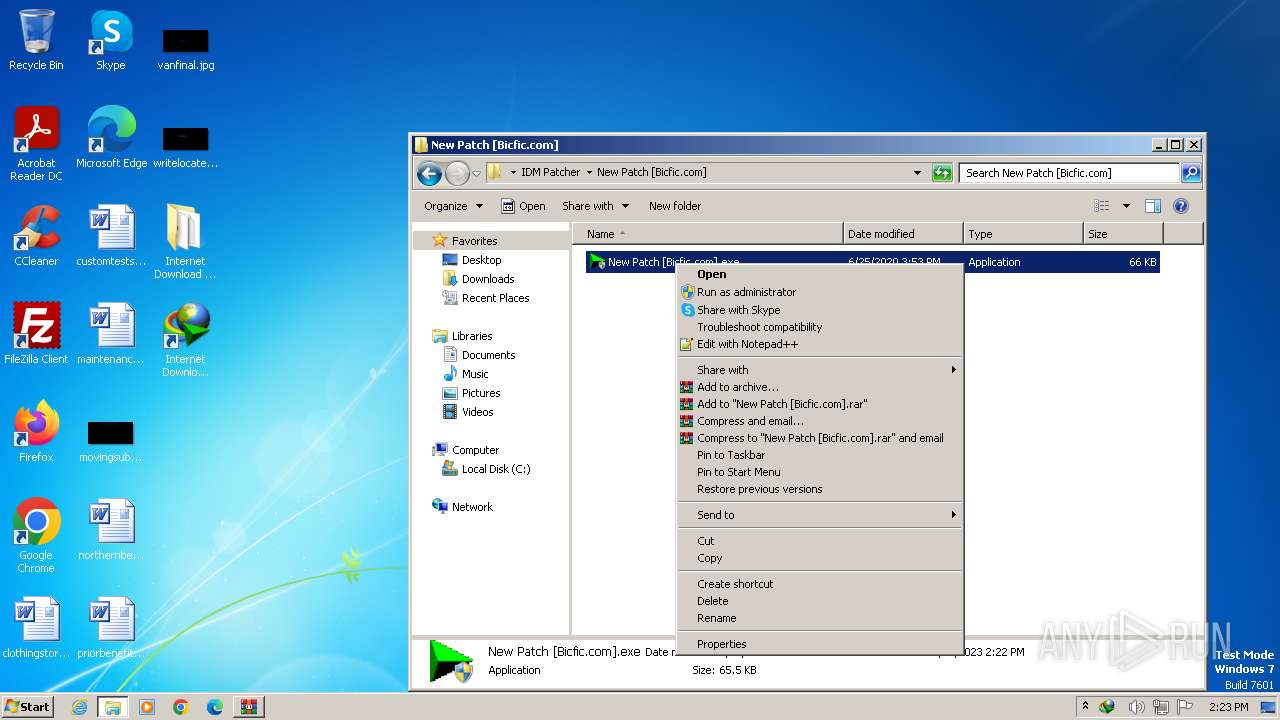
Task: Open the Recycle Bin desktop icon
Action: pos(36,40)
